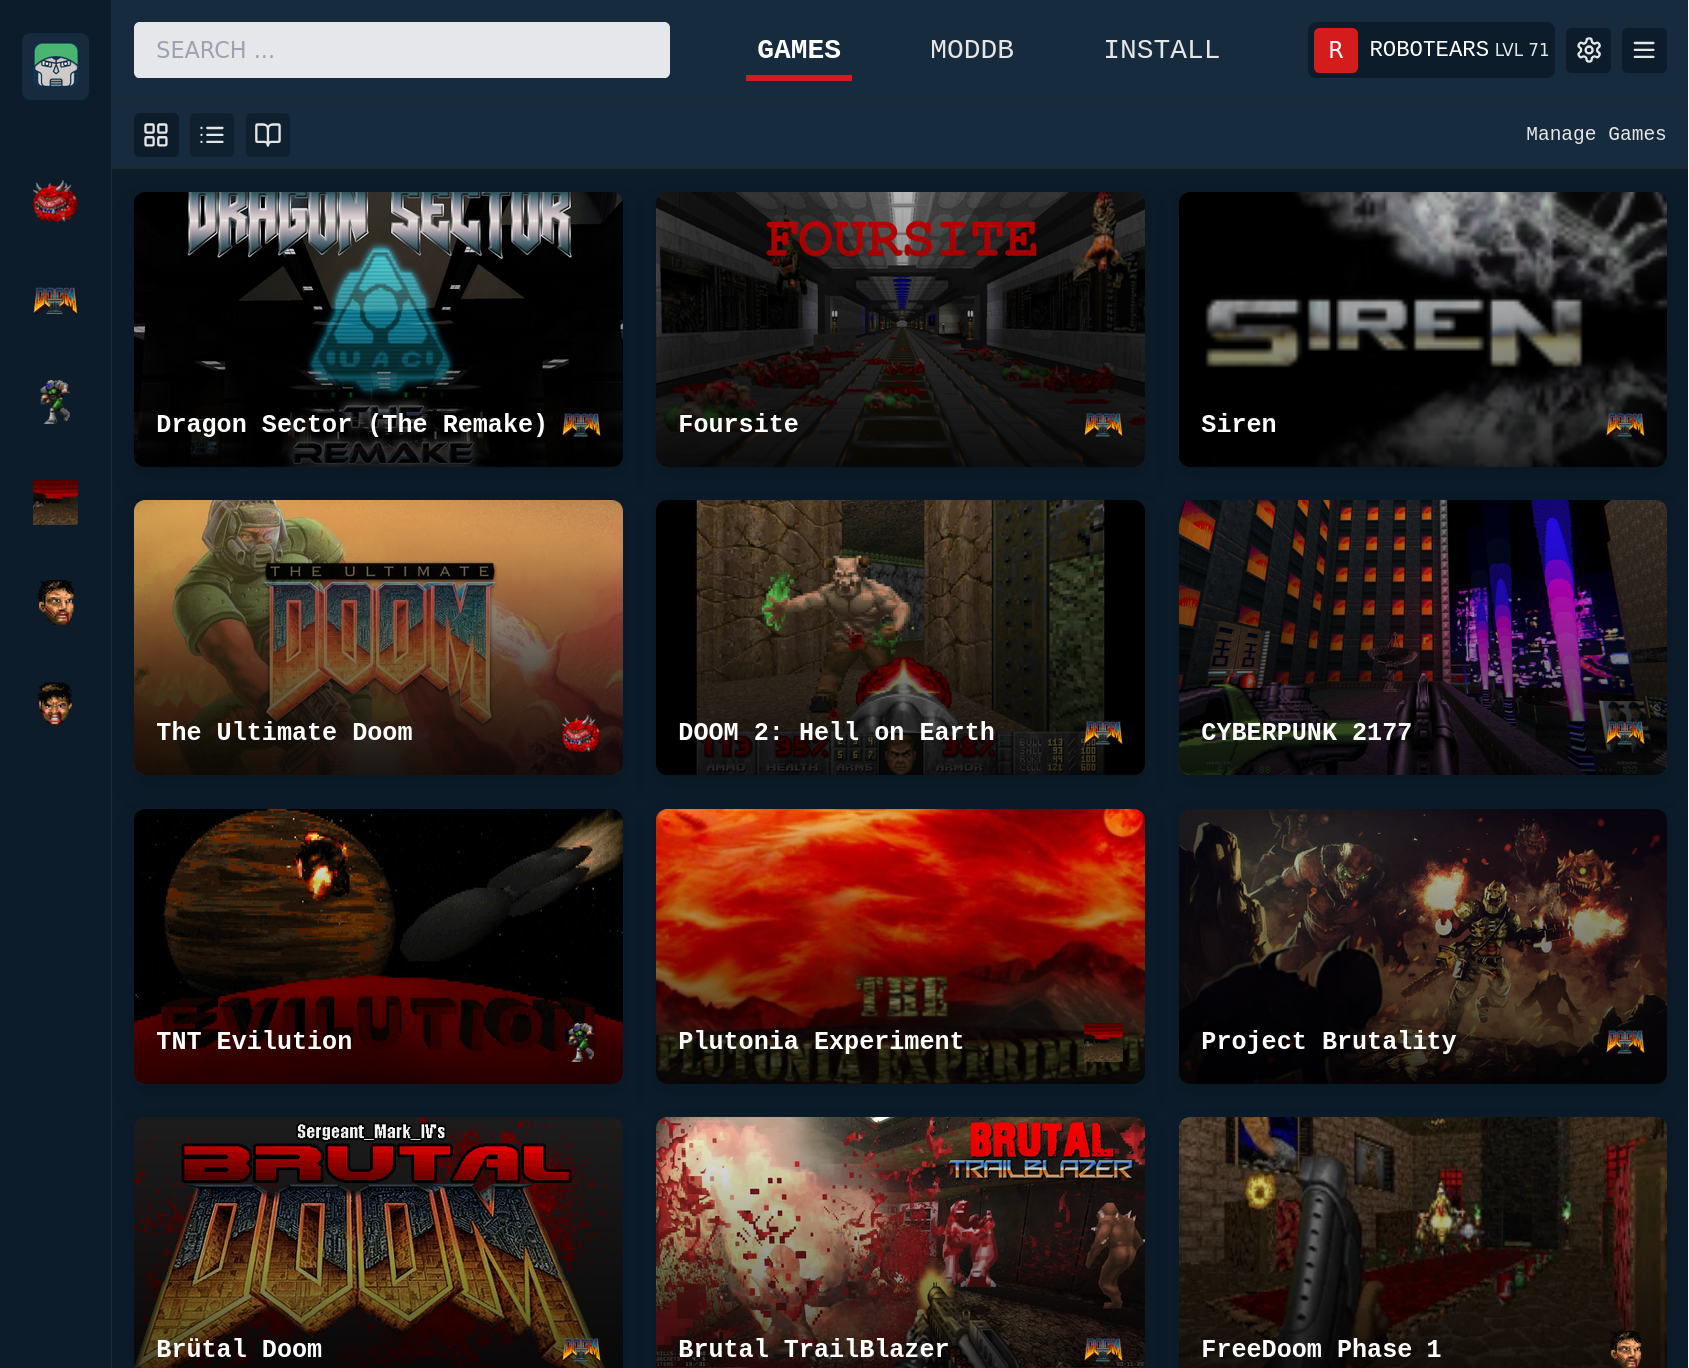Image resolution: width=1689 pixels, height=1368 pixels.
Task: Open the Siren game card
Action: pos(1423,329)
